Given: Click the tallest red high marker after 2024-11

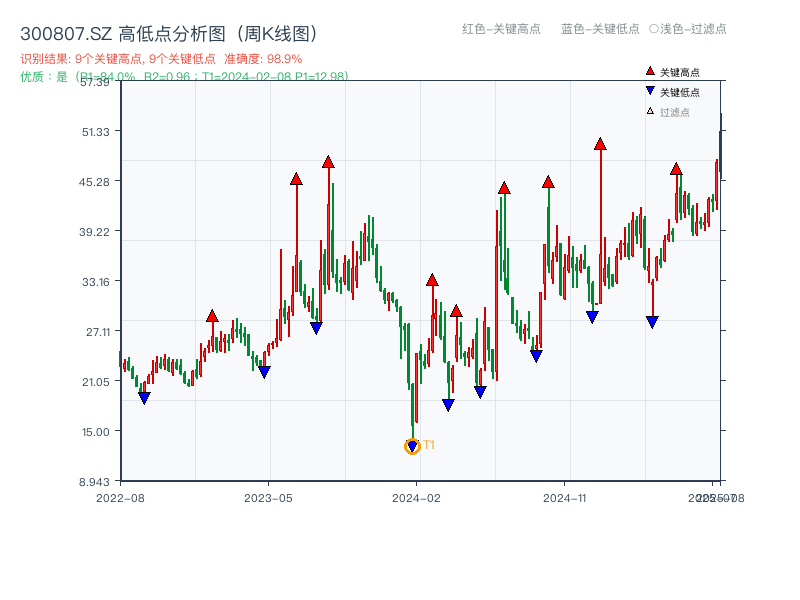Looking at the screenshot, I should tap(600, 144).
